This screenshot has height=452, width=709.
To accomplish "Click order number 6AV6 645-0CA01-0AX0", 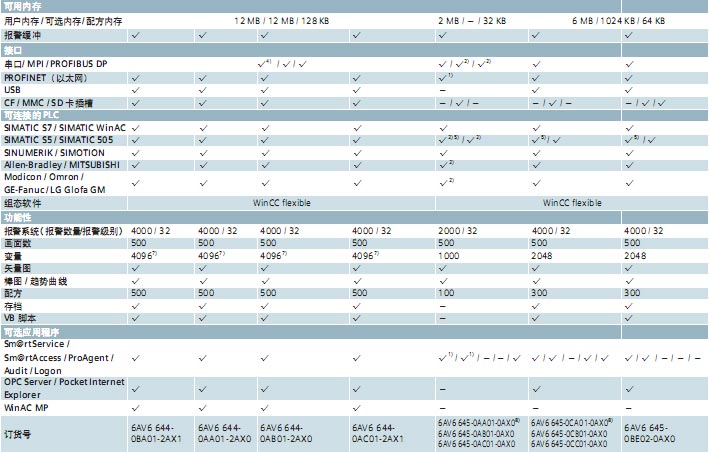I will tap(572, 423).
